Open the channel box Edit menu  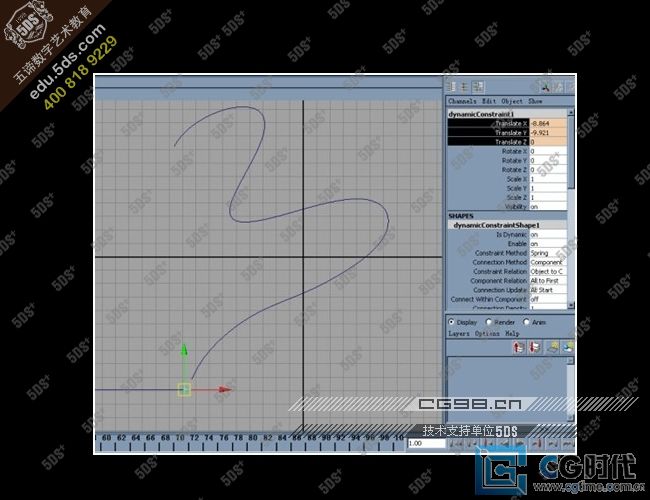(489, 101)
